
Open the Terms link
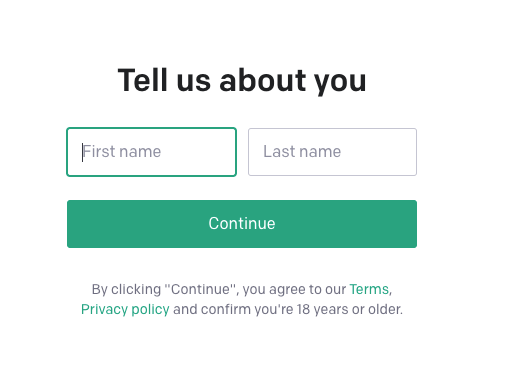tap(369, 289)
